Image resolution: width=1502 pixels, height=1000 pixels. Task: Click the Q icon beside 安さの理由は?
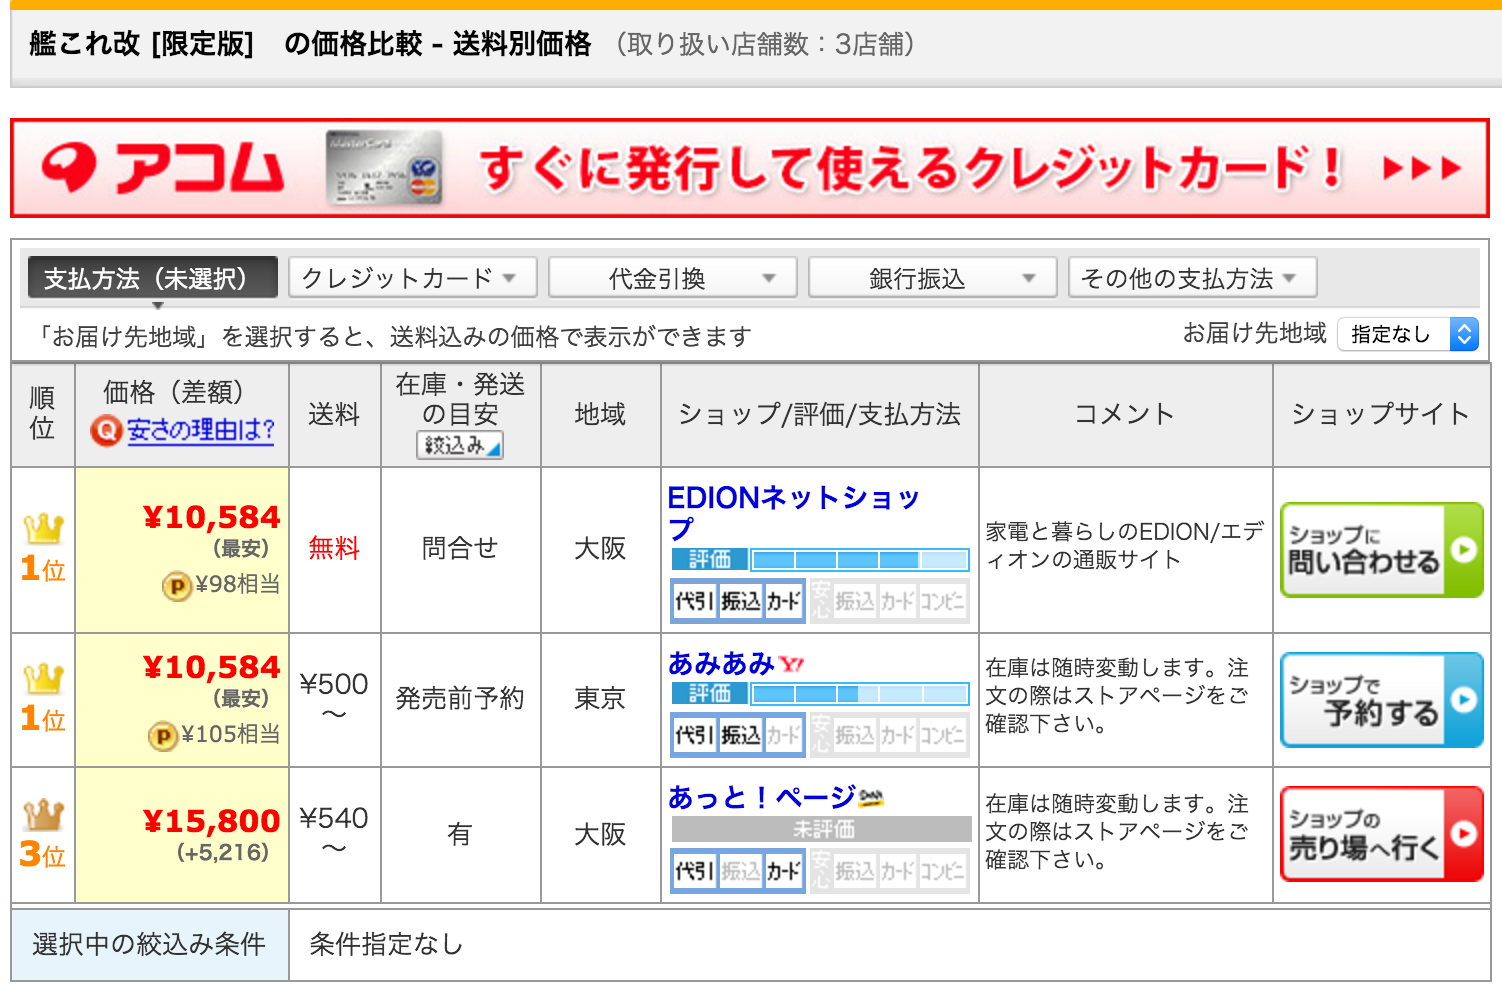coord(105,431)
